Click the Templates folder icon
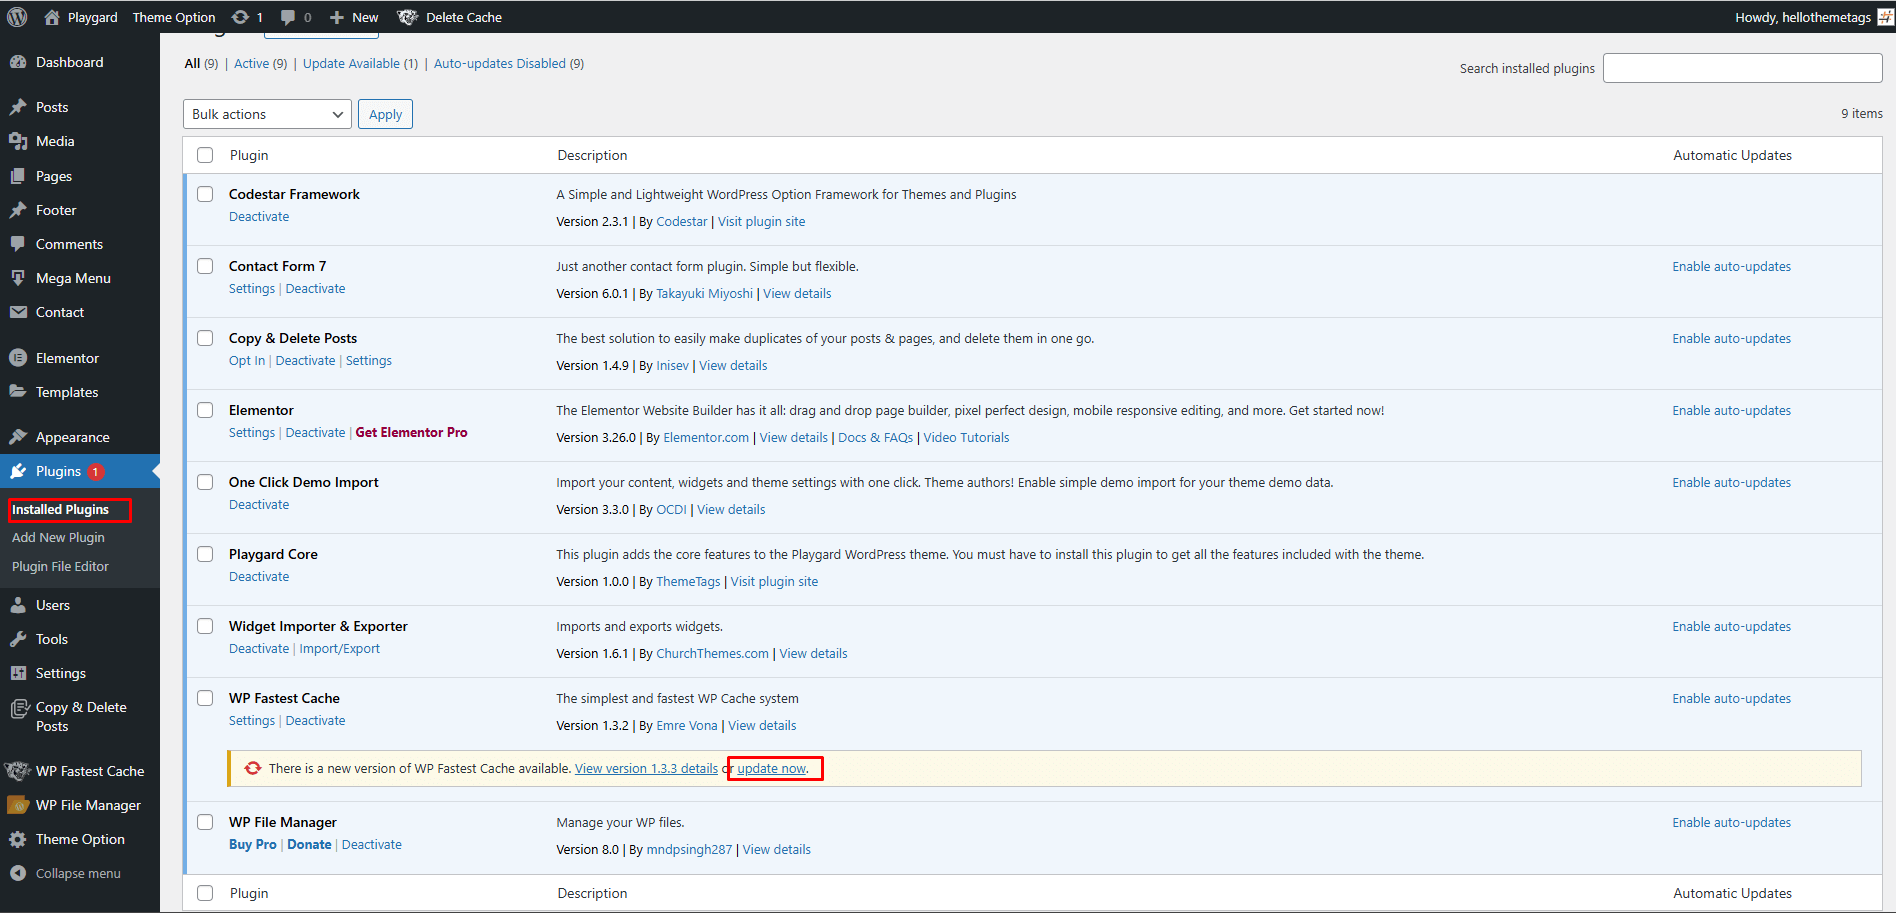The image size is (1896, 913). point(18,392)
